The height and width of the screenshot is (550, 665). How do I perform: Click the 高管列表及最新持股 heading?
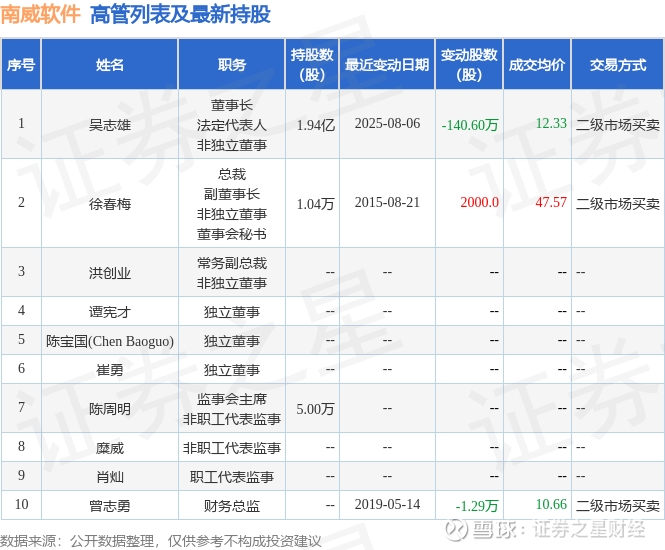(x=180, y=14)
